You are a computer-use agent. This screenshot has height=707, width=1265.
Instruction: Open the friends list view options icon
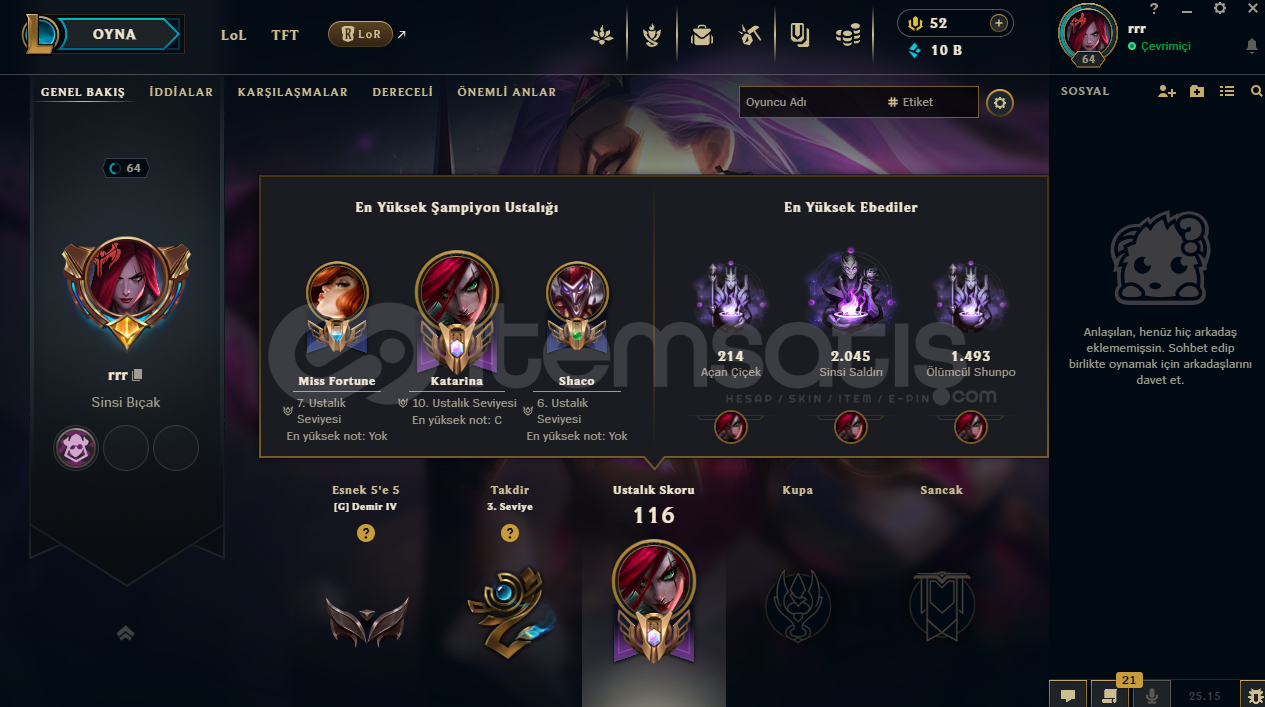click(1227, 91)
